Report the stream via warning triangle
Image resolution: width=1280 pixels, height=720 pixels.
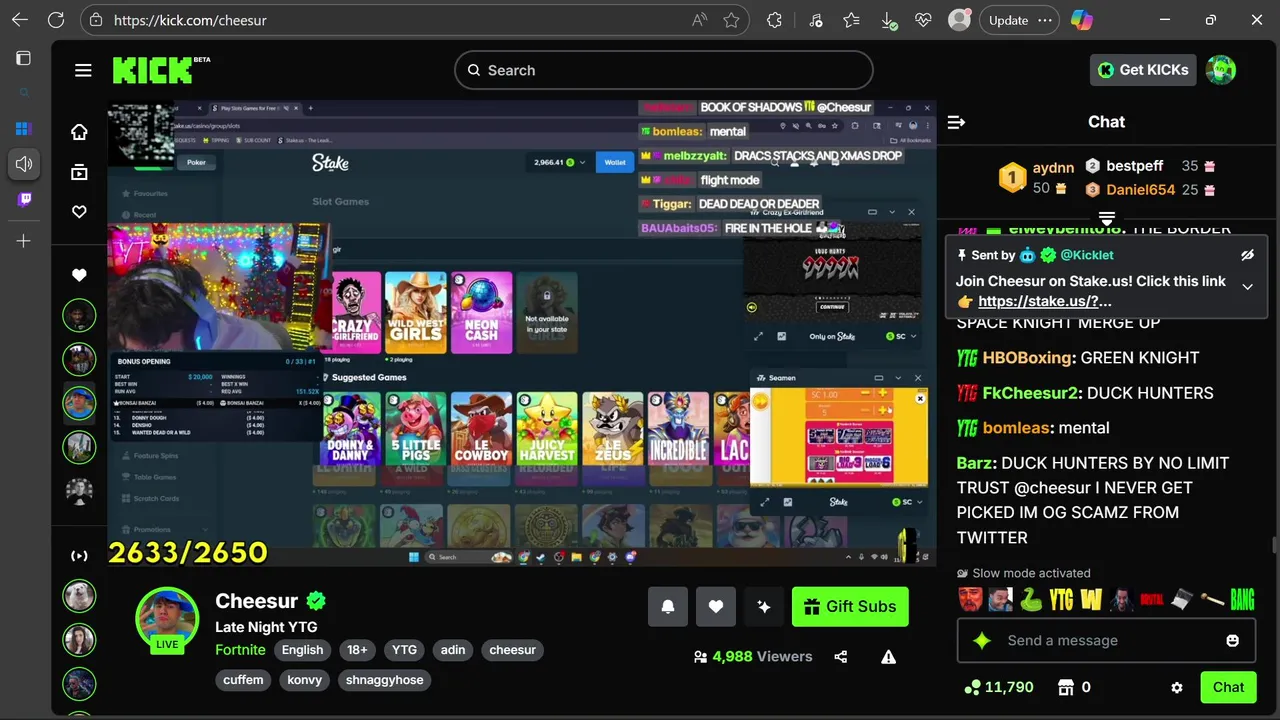pyautogui.click(x=888, y=657)
